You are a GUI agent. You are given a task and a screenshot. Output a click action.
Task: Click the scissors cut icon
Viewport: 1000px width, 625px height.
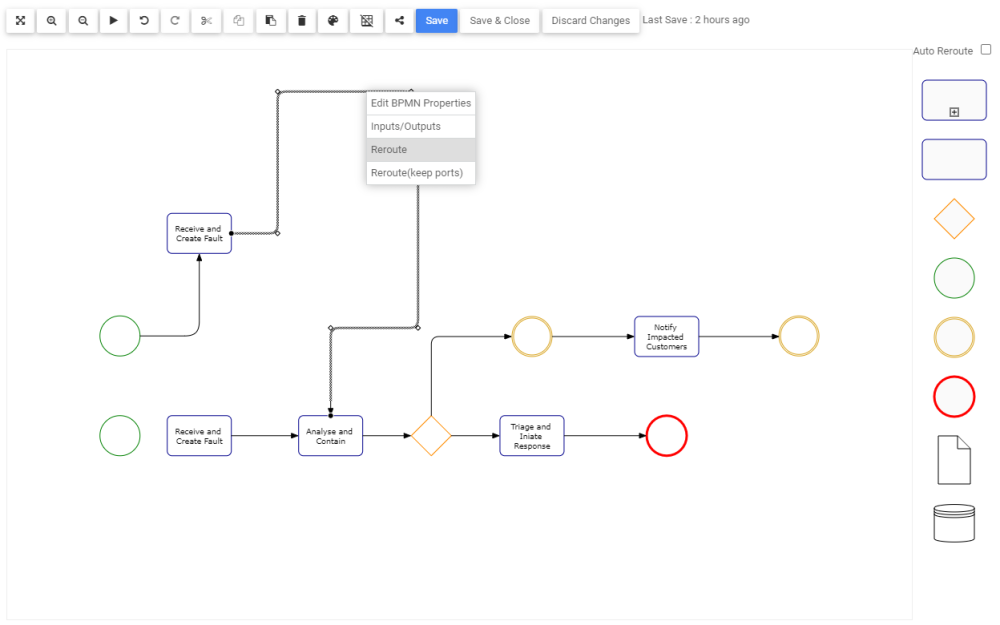pyautogui.click(x=206, y=20)
